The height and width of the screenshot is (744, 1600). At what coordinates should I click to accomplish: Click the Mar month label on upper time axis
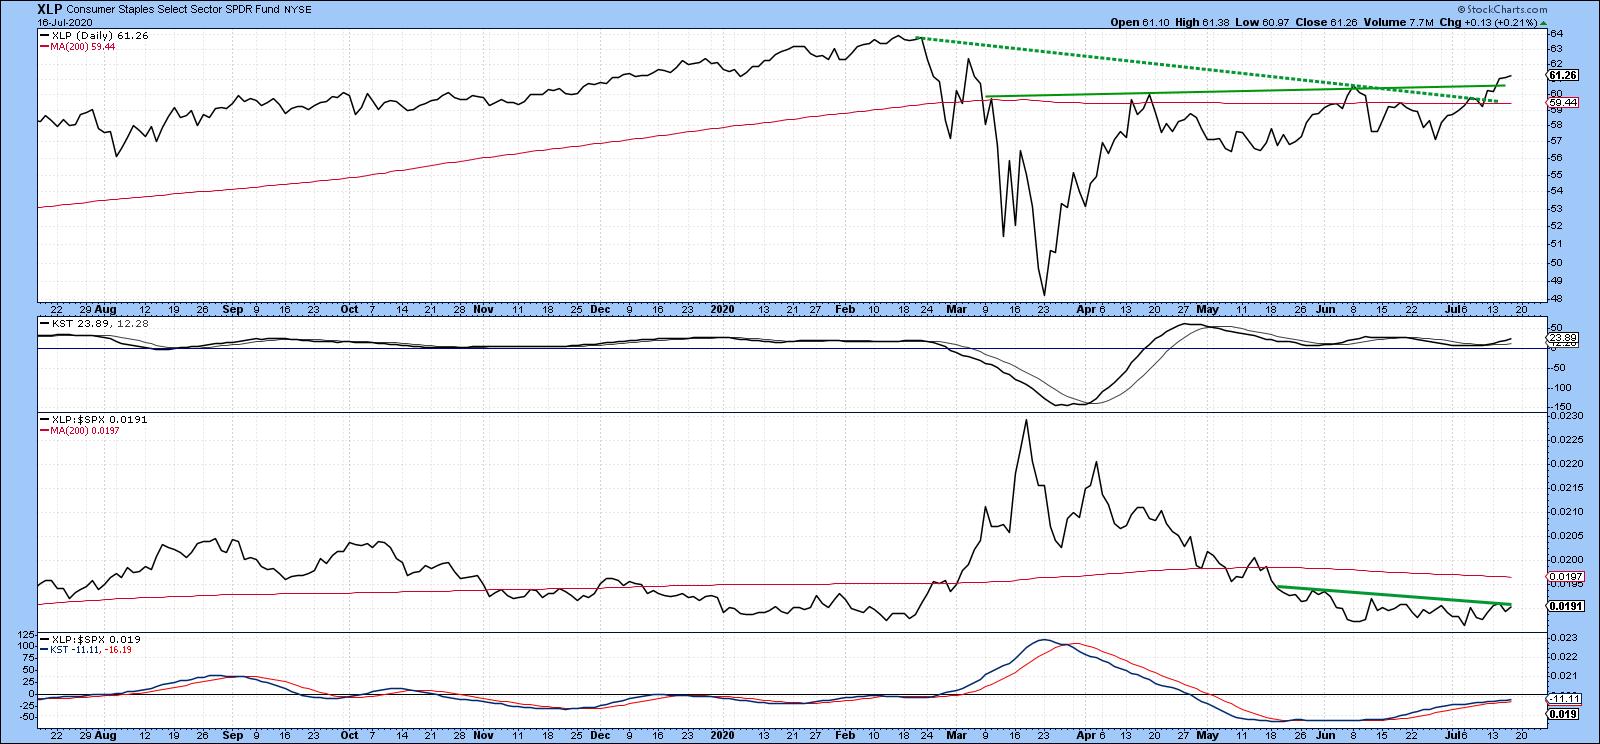tap(957, 309)
